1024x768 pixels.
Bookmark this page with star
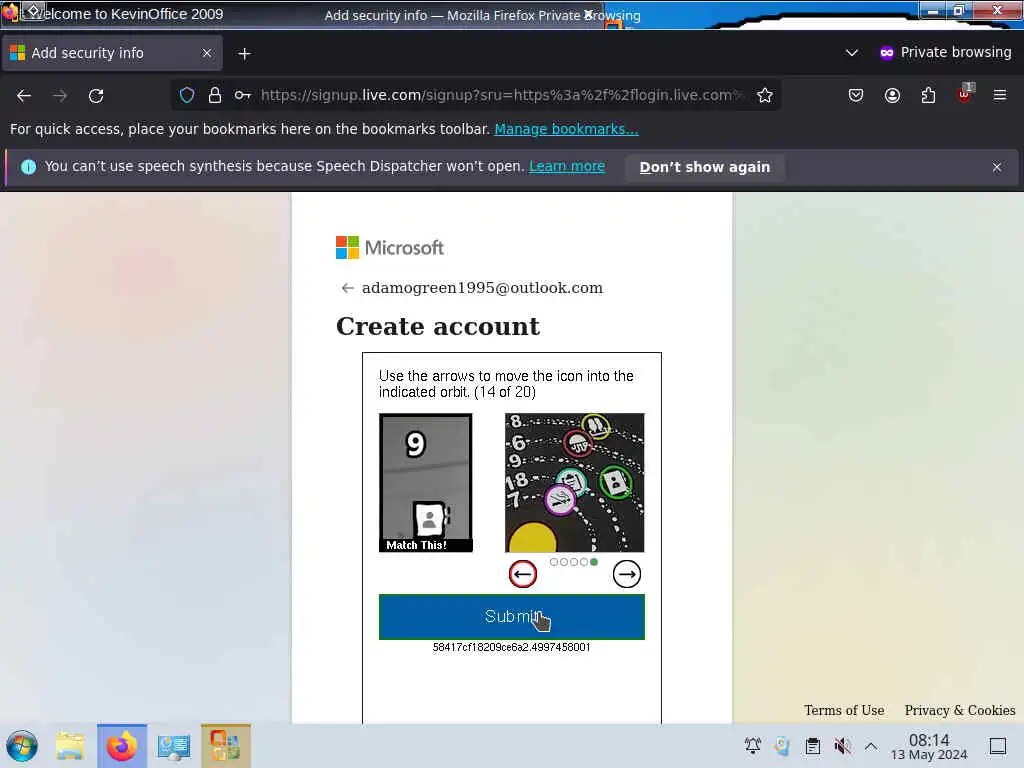765,95
